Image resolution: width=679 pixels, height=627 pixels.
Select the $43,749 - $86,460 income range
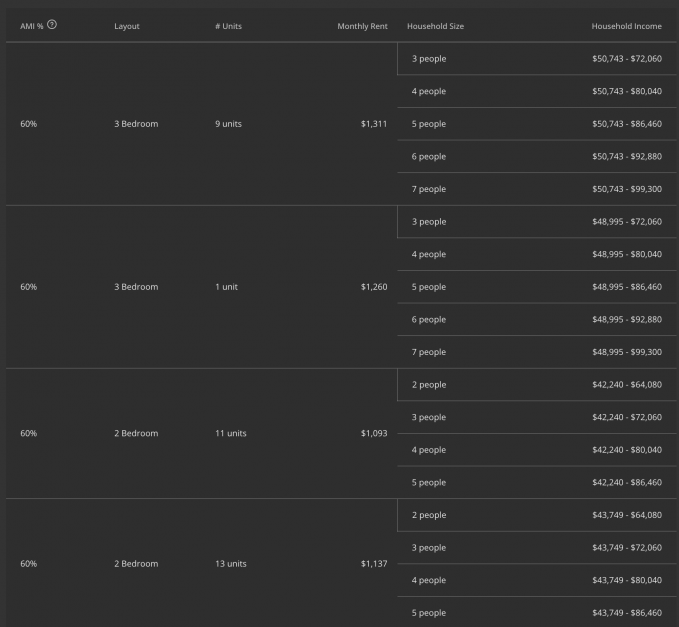coord(626,613)
